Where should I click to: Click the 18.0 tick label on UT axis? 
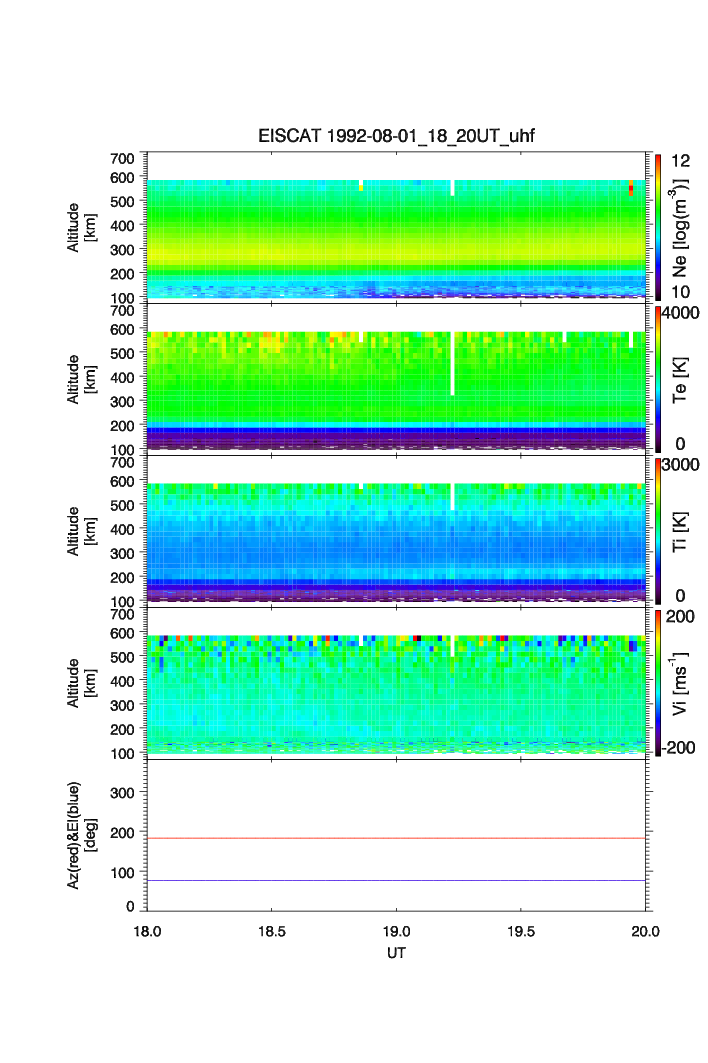tap(147, 931)
